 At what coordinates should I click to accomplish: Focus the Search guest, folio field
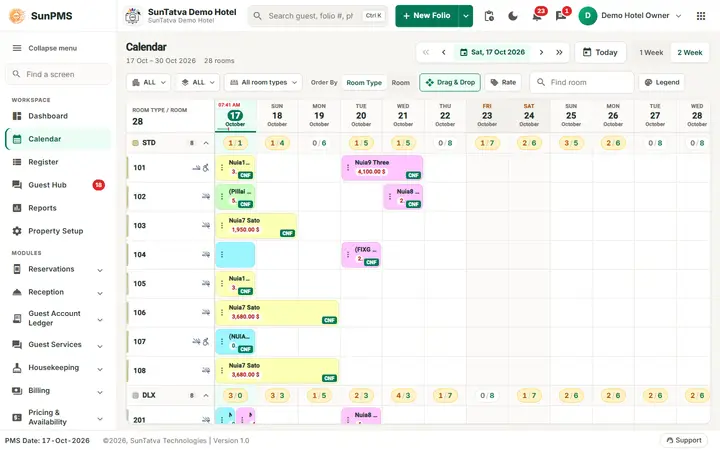coord(318,16)
